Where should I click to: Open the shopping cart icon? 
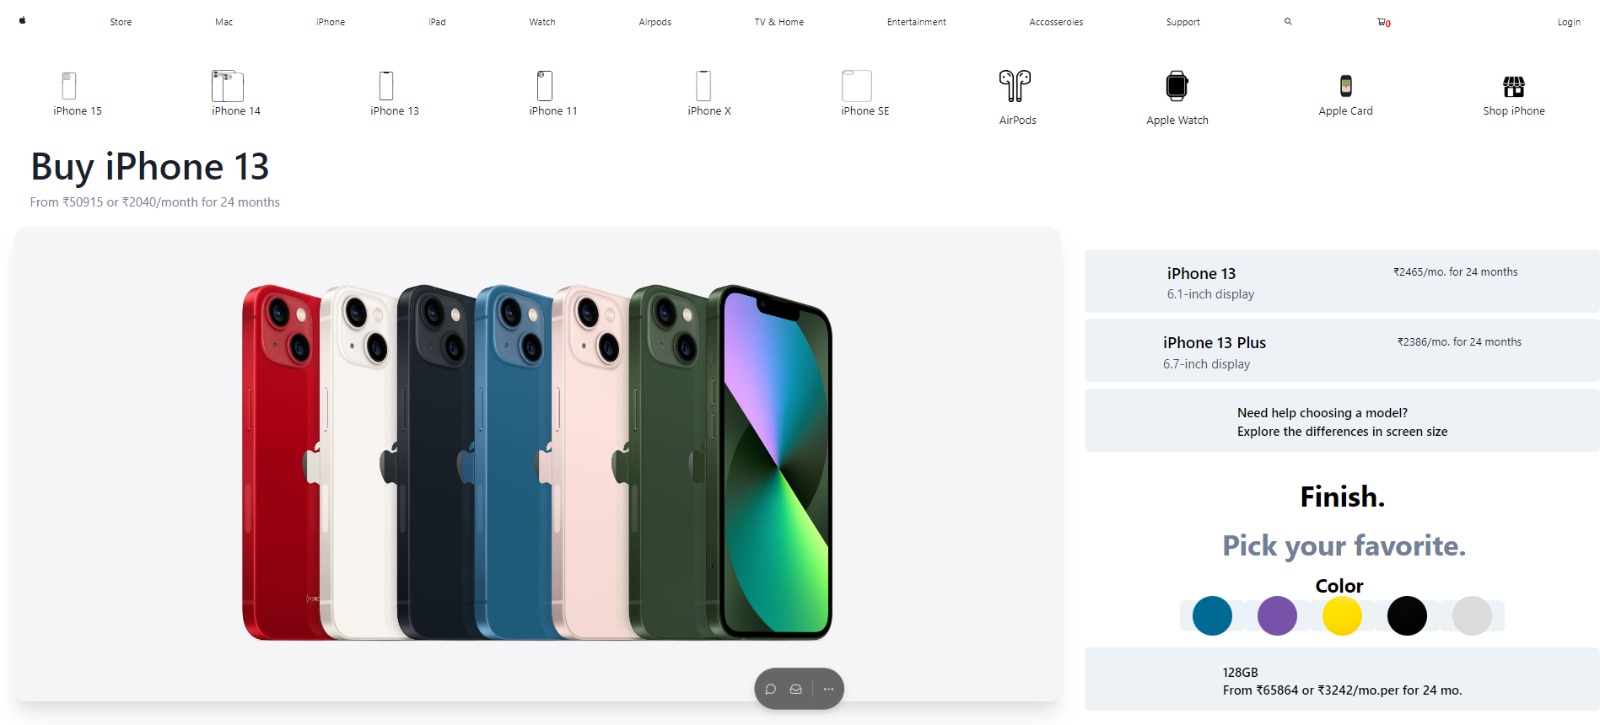(1383, 22)
